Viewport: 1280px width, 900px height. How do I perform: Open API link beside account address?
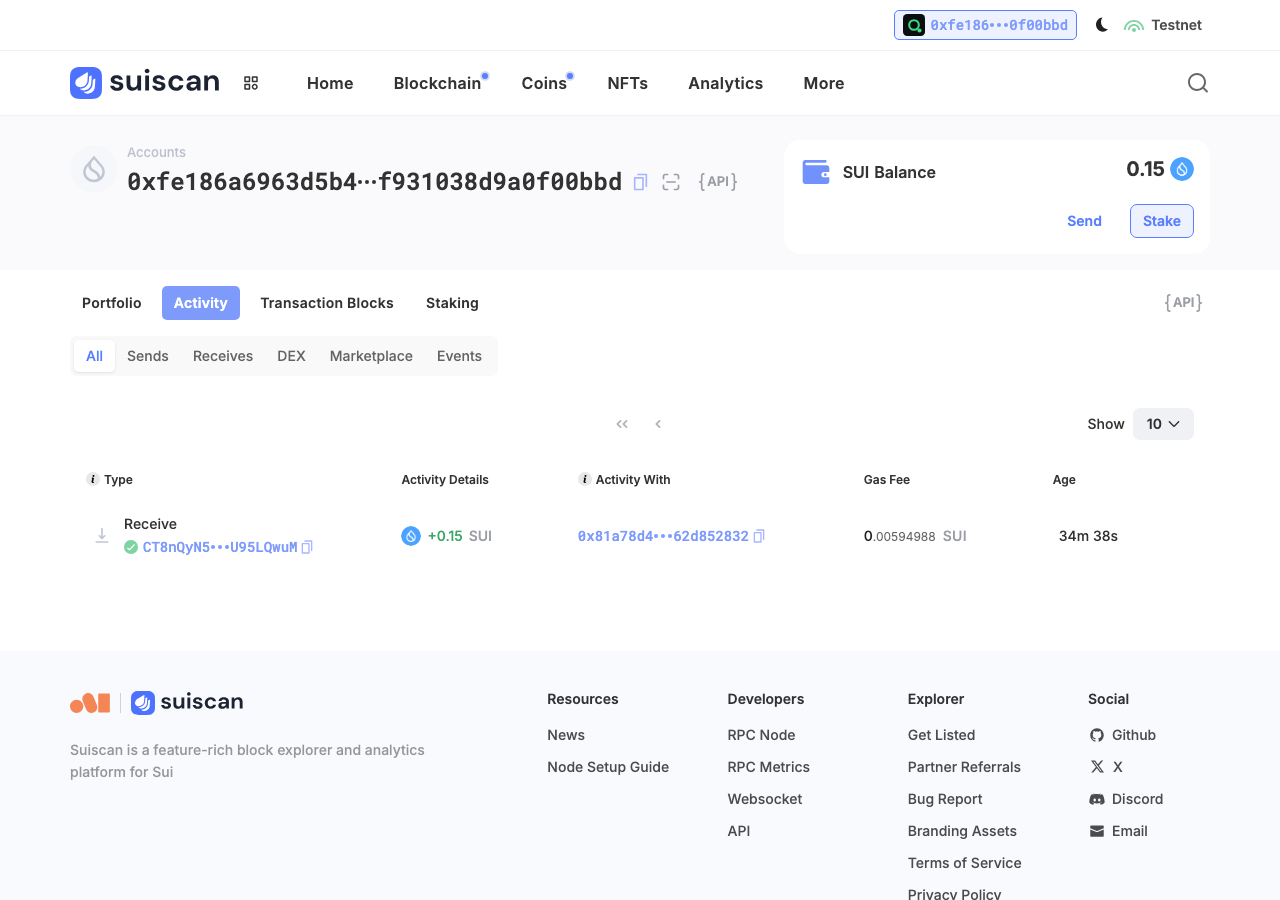pos(718,181)
